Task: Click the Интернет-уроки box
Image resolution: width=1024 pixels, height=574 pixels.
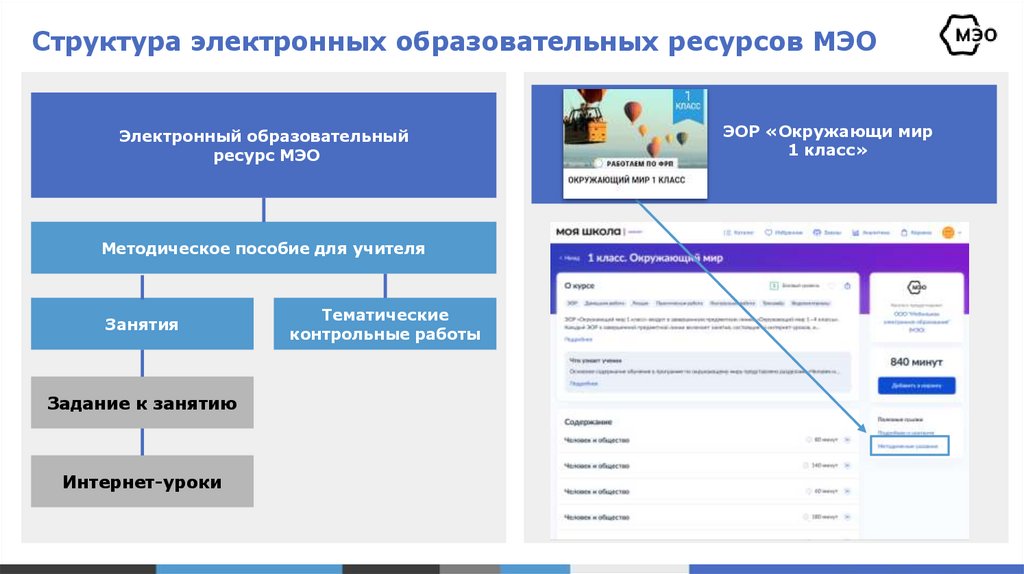Action: (142, 481)
